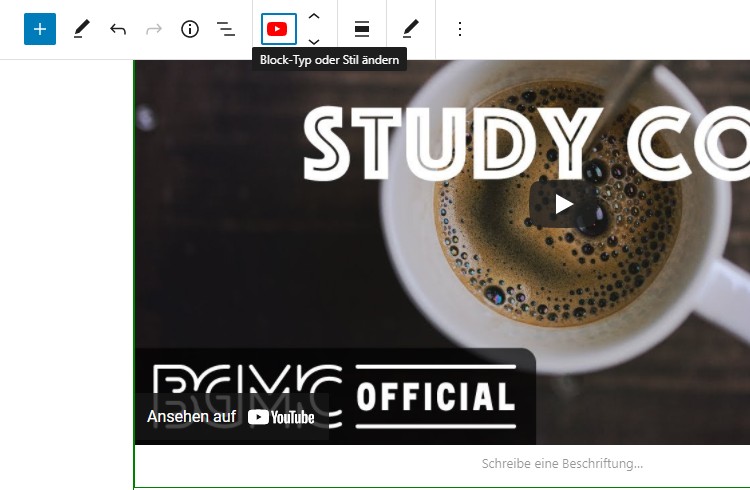Image resolution: width=750 pixels, height=490 pixels.
Task: Open the 'Ansehen auf YouTube' link
Action: click(x=231, y=417)
